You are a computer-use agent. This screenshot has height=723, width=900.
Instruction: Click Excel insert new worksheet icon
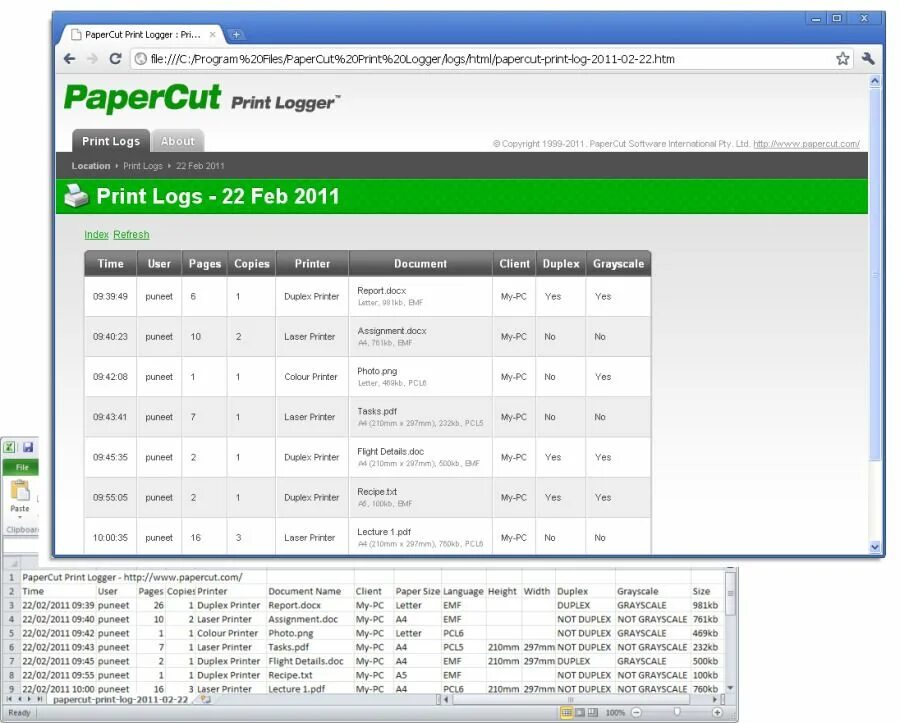click(x=205, y=699)
